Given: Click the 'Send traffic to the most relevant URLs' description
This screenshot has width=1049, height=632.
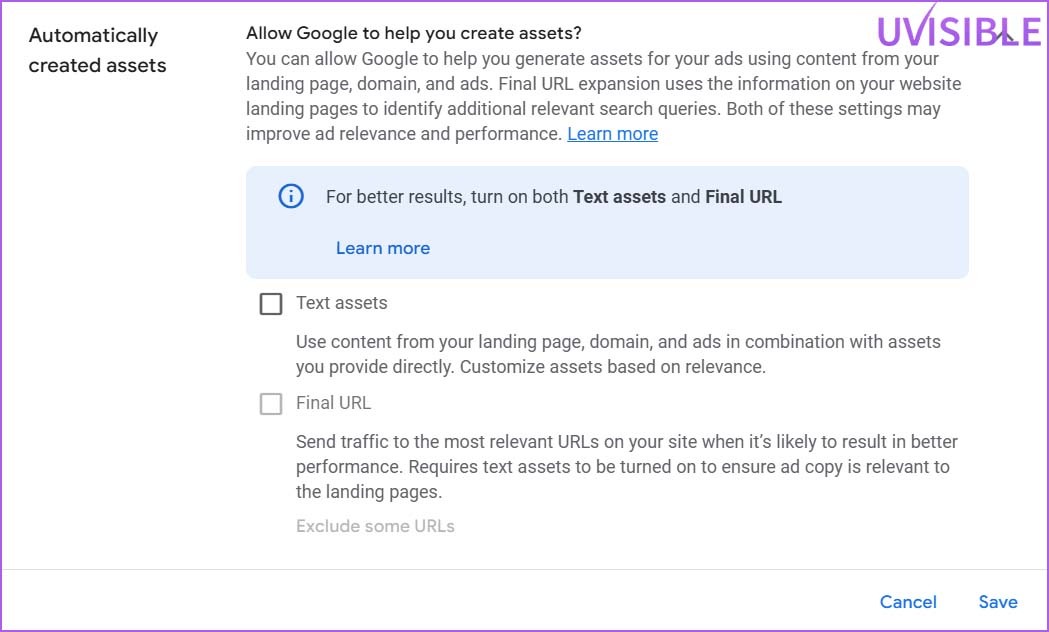Looking at the screenshot, I should coord(627,467).
